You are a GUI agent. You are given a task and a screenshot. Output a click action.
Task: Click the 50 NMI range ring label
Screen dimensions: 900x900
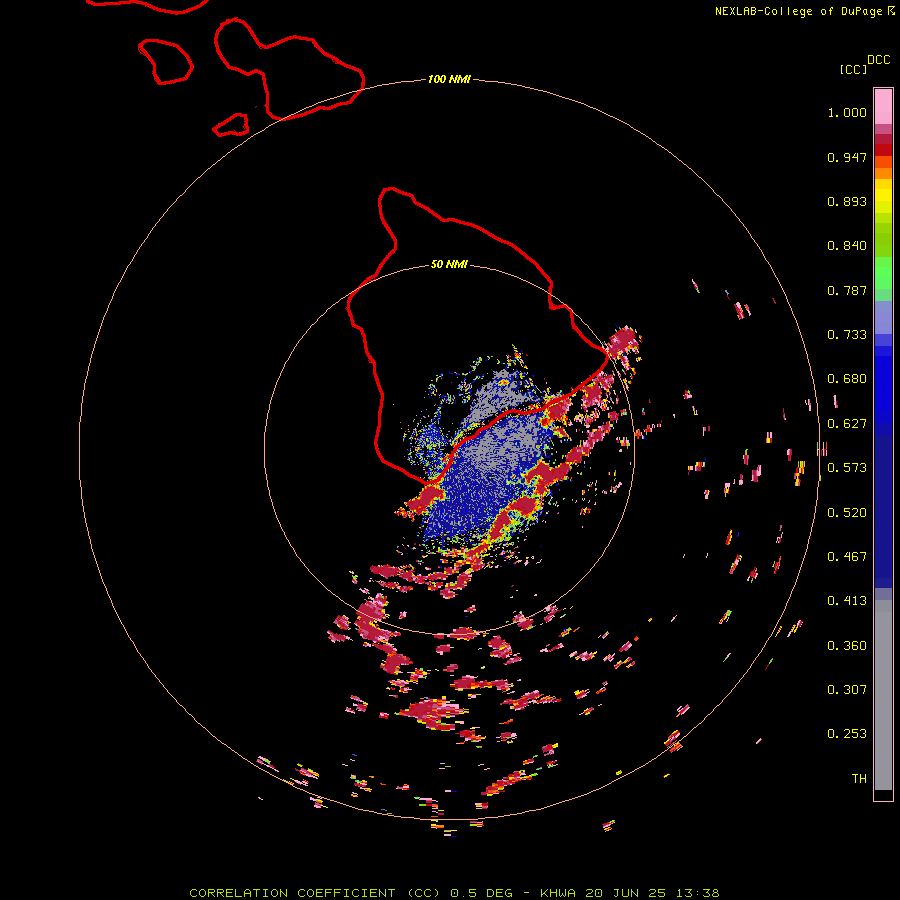449,264
